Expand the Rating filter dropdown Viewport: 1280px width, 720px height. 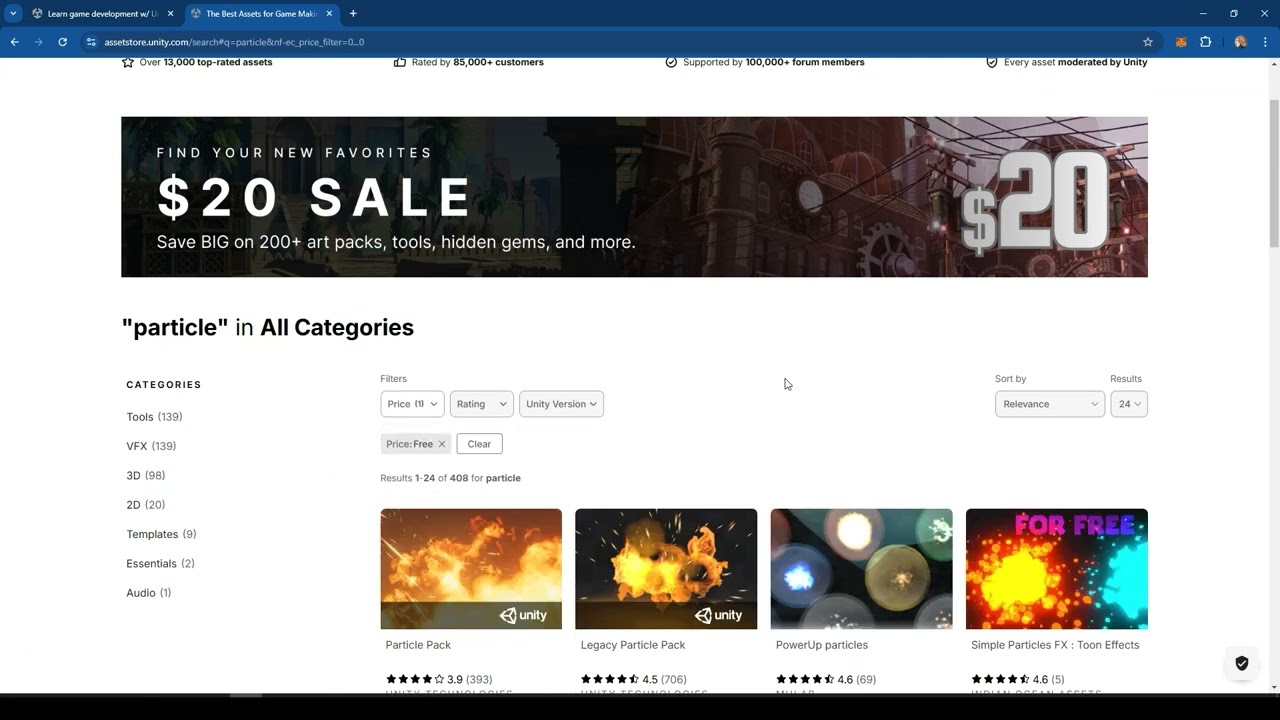(x=481, y=404)
